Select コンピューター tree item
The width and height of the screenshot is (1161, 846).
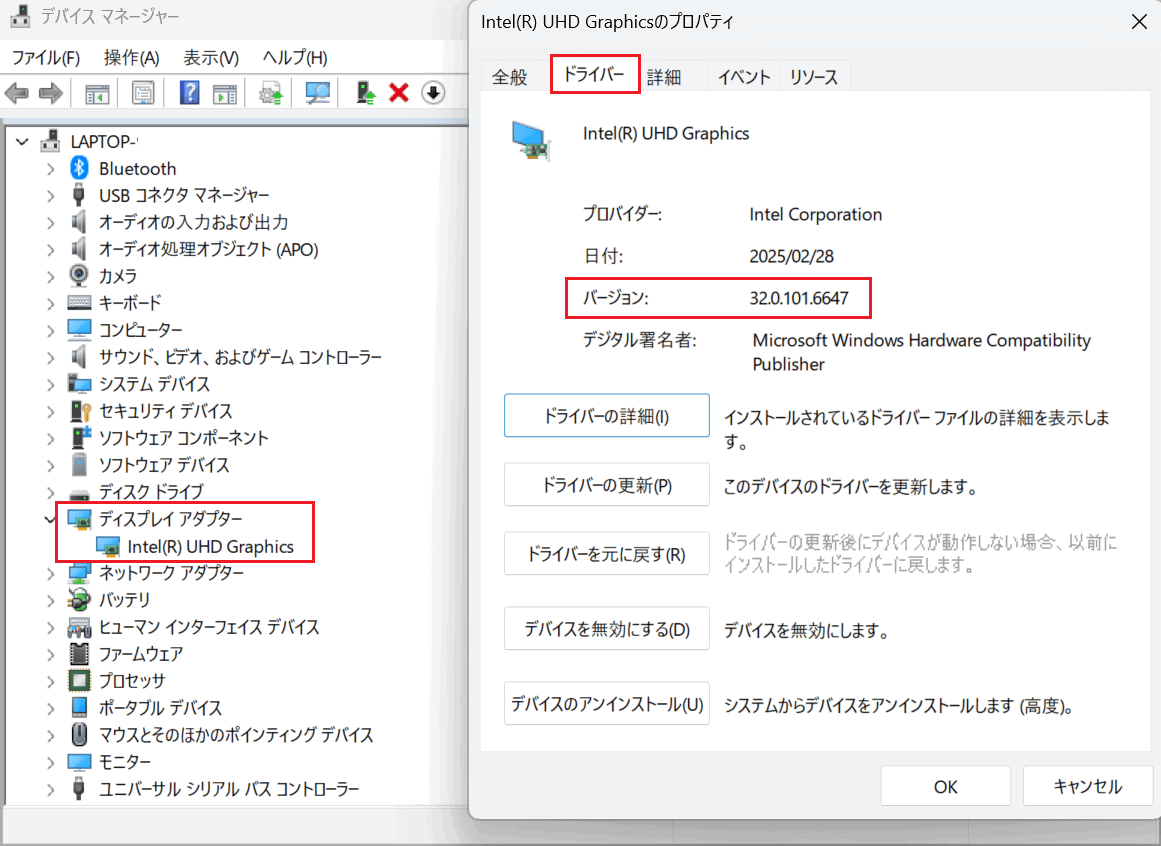(x=141, y=330)
